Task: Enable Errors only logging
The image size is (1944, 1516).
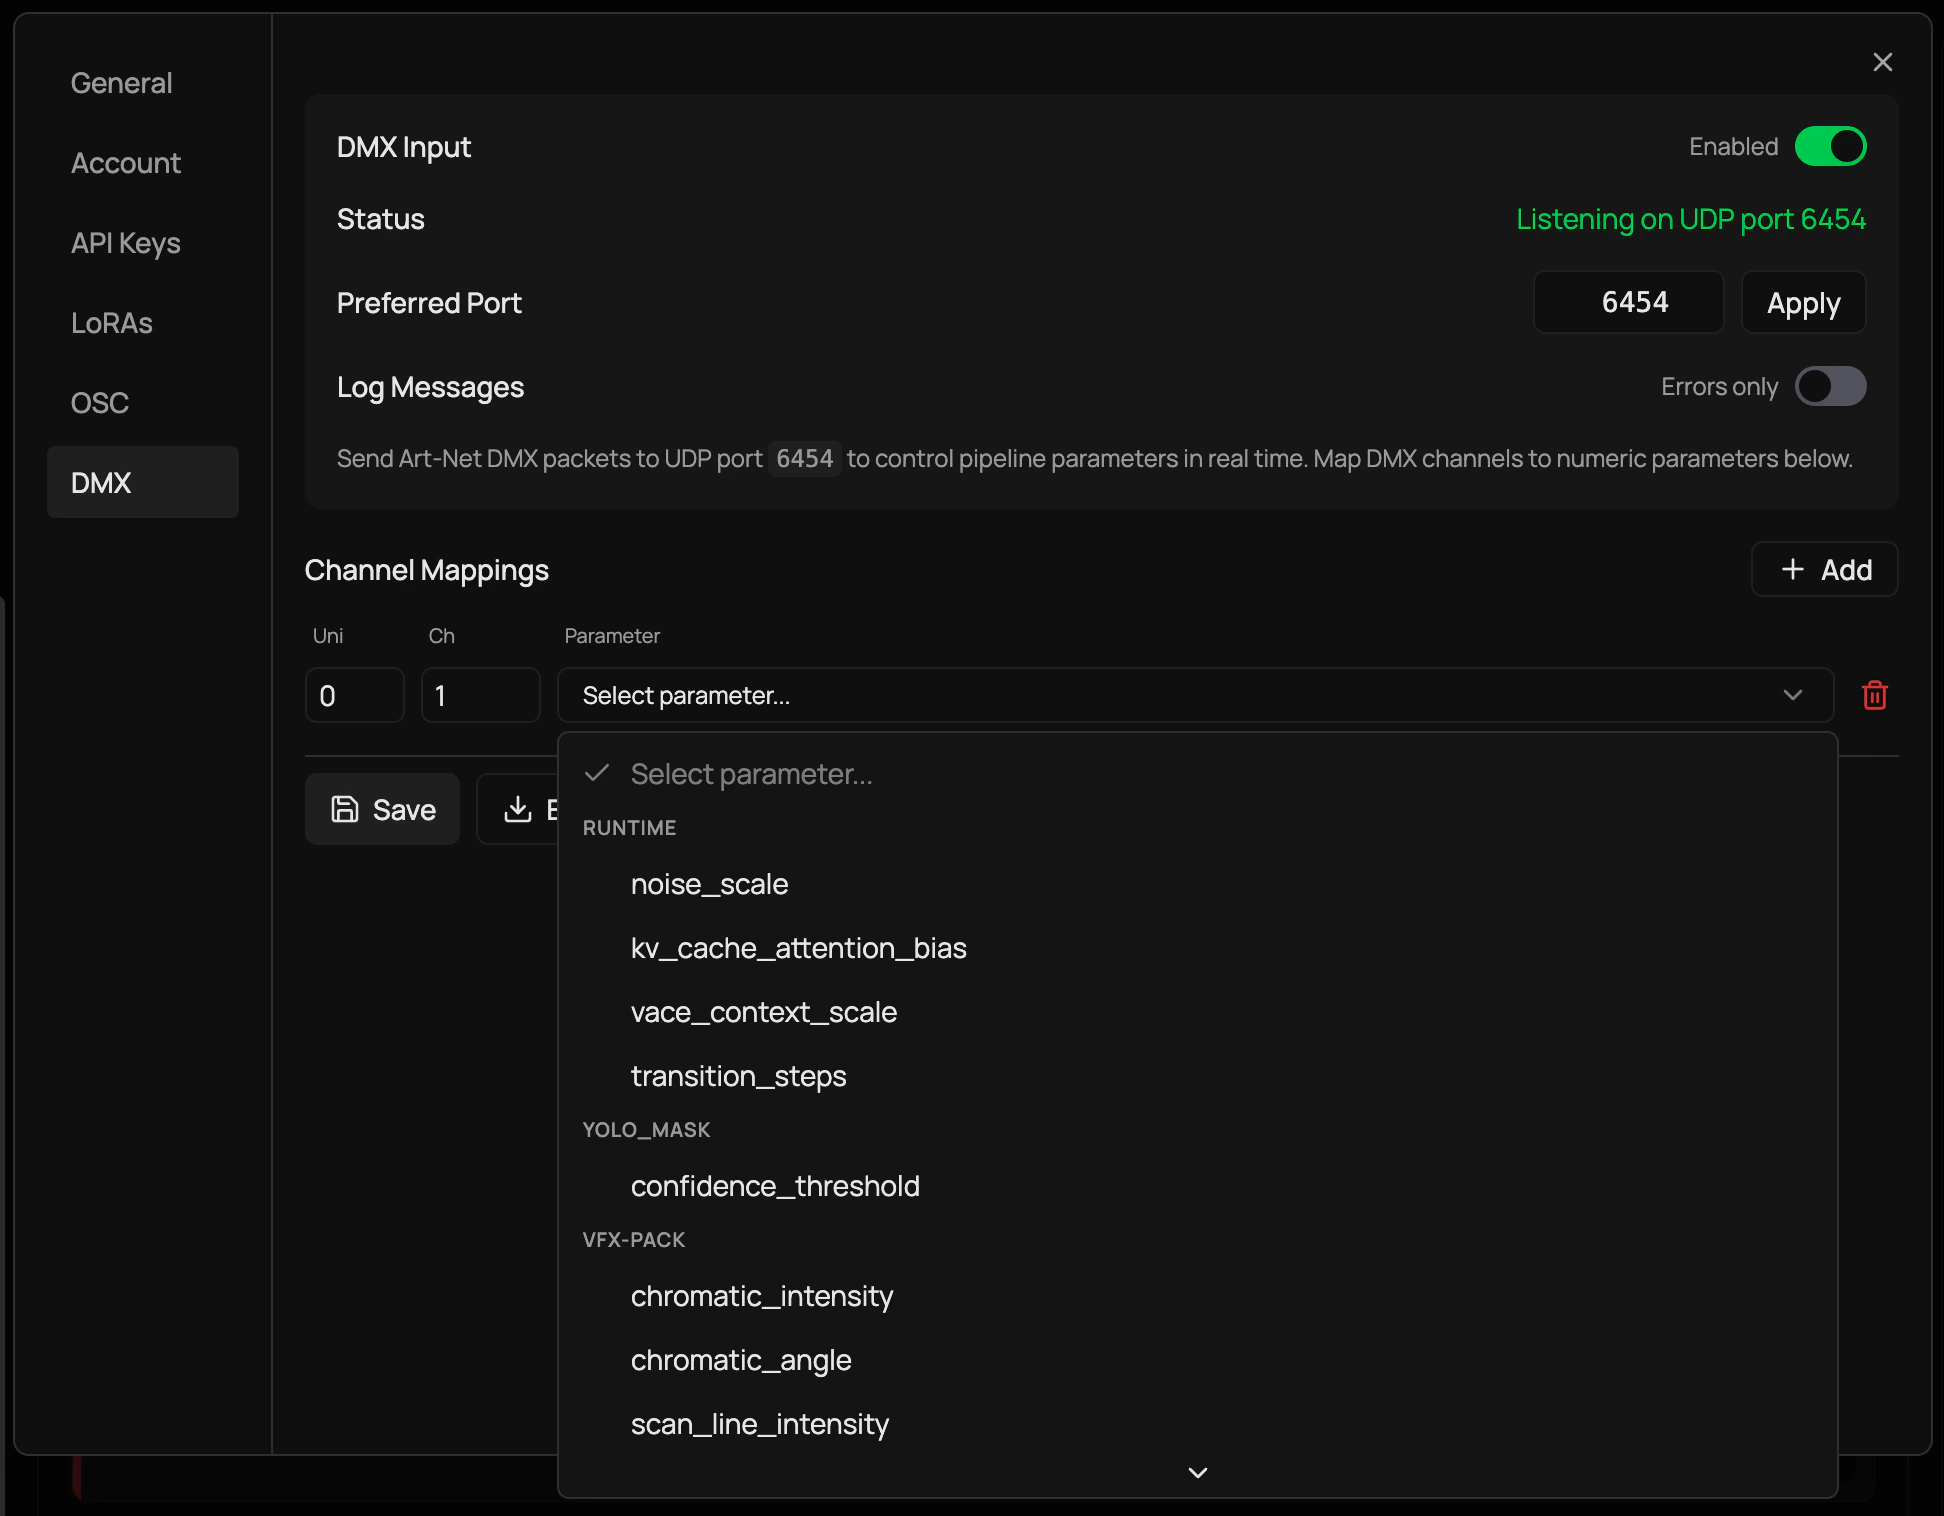Action: point(1830,387)
